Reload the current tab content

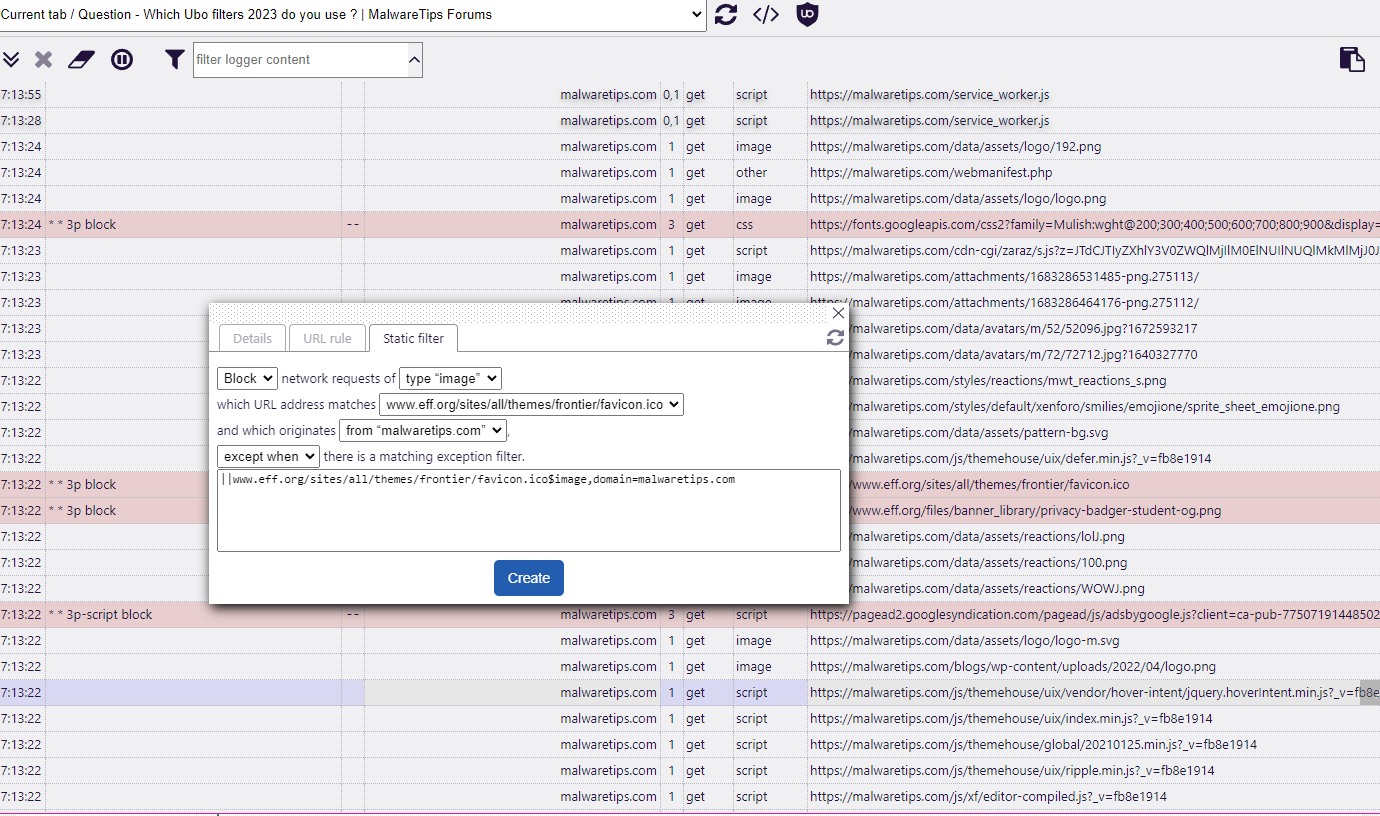(x=726, y=15)
